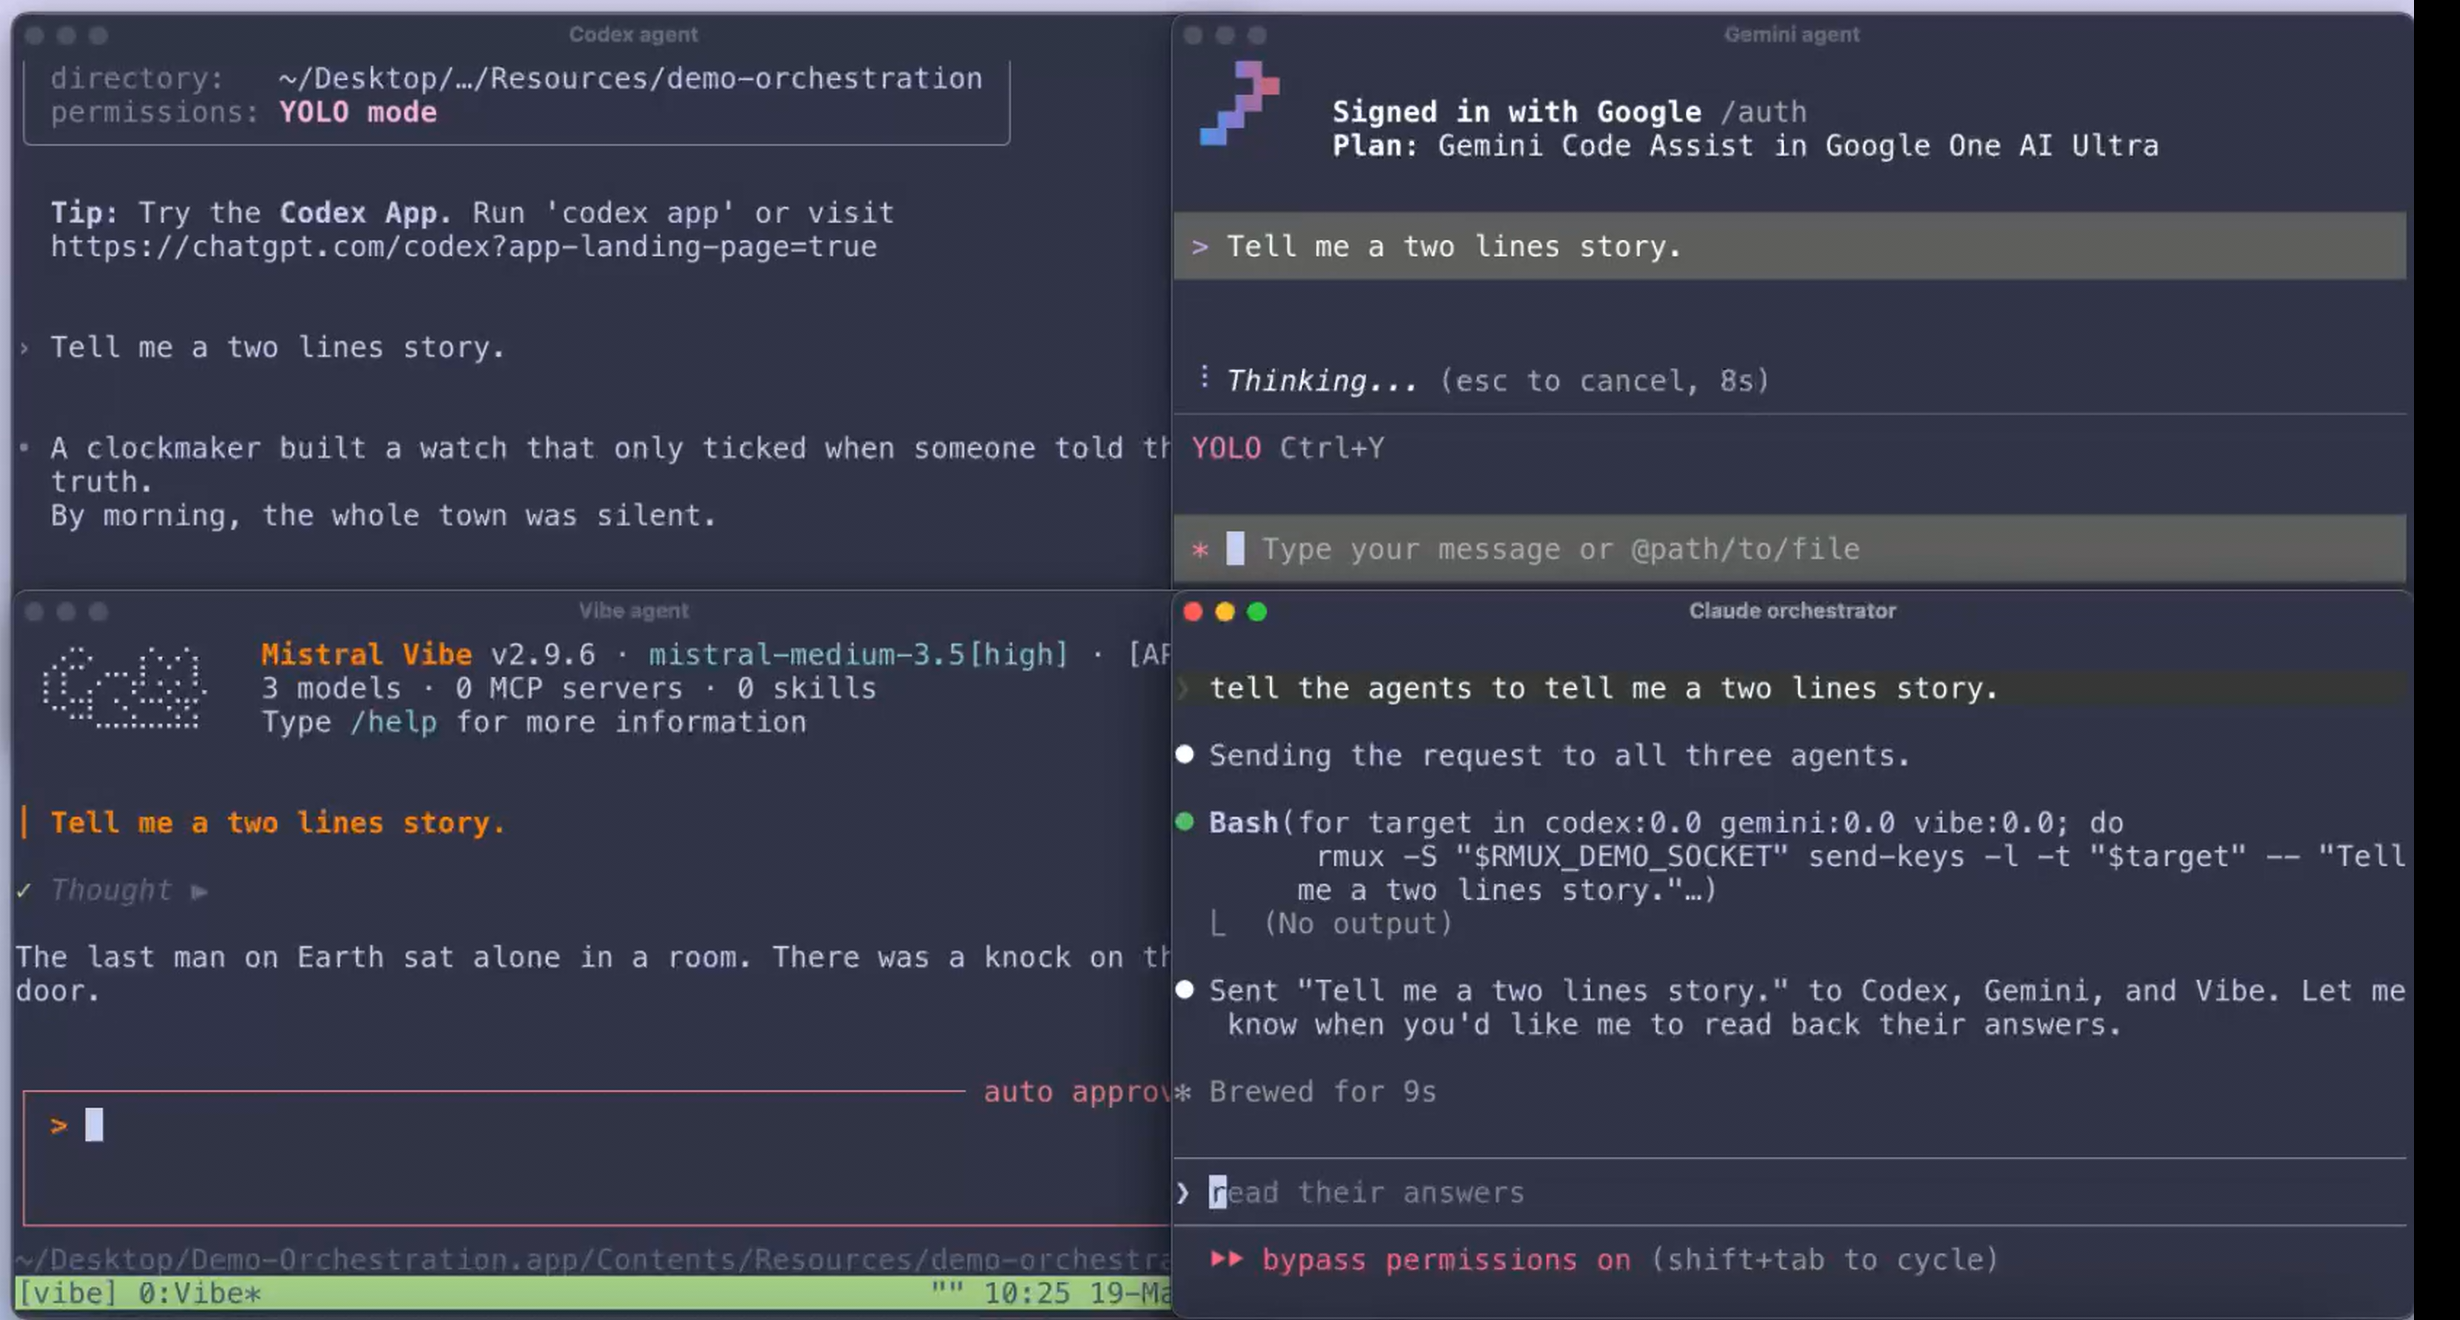The image size is (2460, 1320).
Task: Click "(shift+tab to cycle)" hint text
Action: (x=1824, y=1259)
